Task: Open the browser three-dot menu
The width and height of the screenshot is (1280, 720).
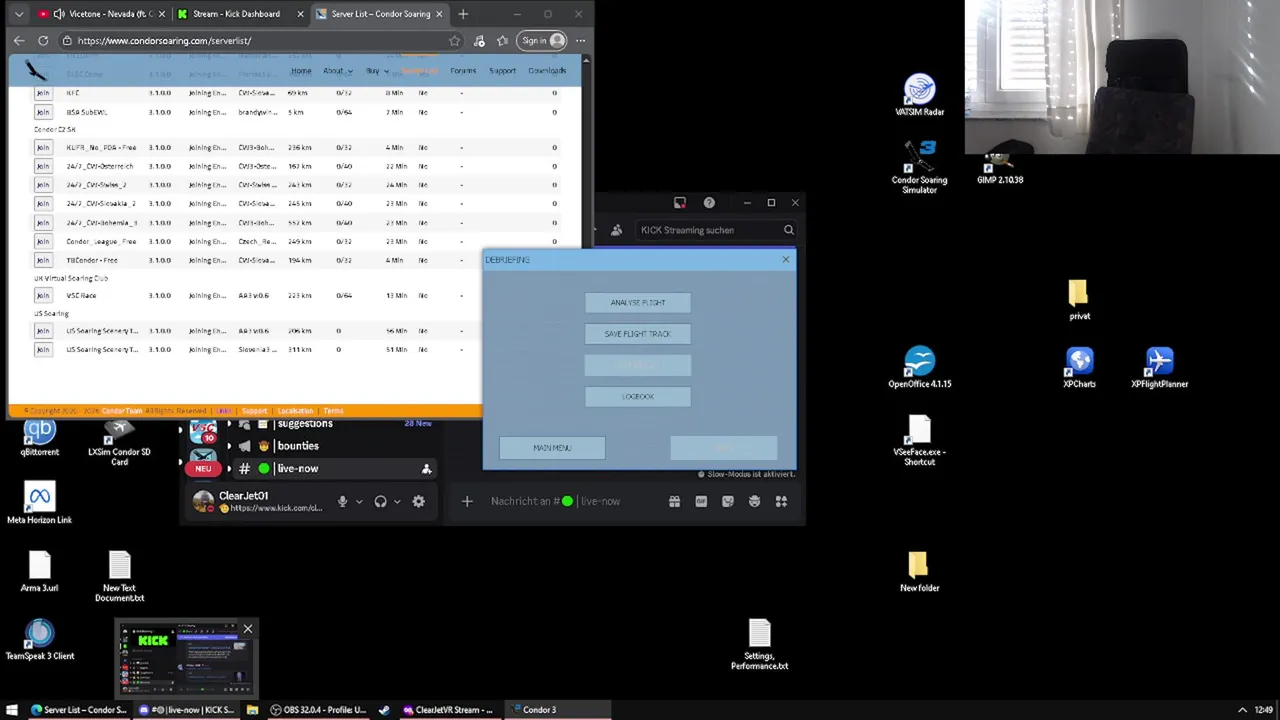Action: (x=580, y=41)
